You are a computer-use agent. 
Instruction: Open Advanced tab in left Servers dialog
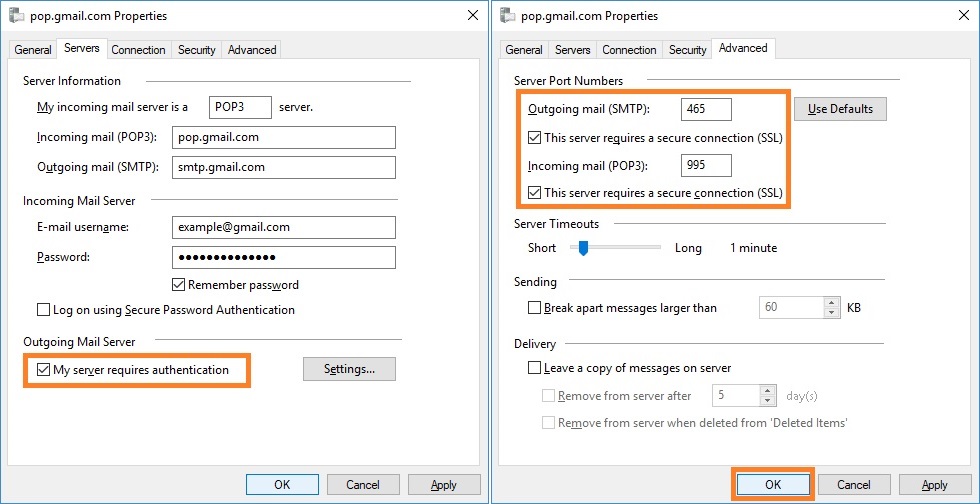coord(252,50)
